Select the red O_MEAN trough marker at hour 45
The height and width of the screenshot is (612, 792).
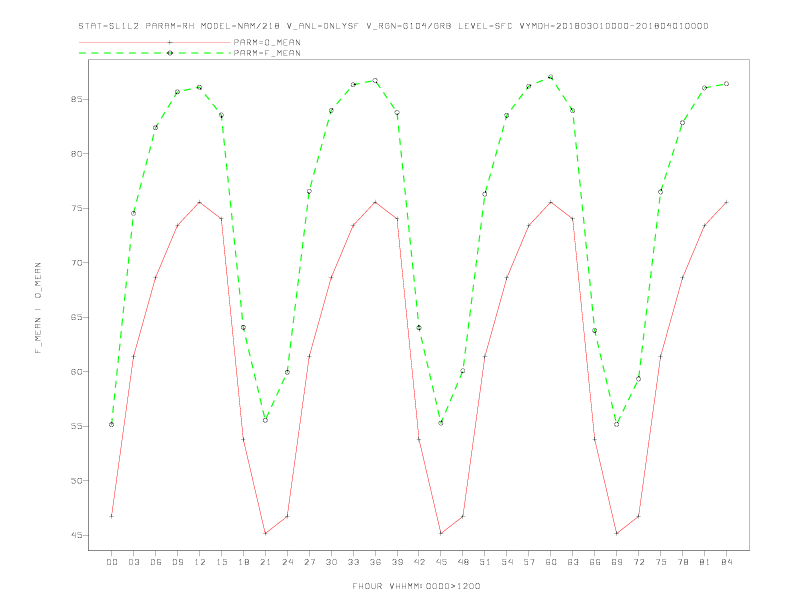click(x=441, y=533)
